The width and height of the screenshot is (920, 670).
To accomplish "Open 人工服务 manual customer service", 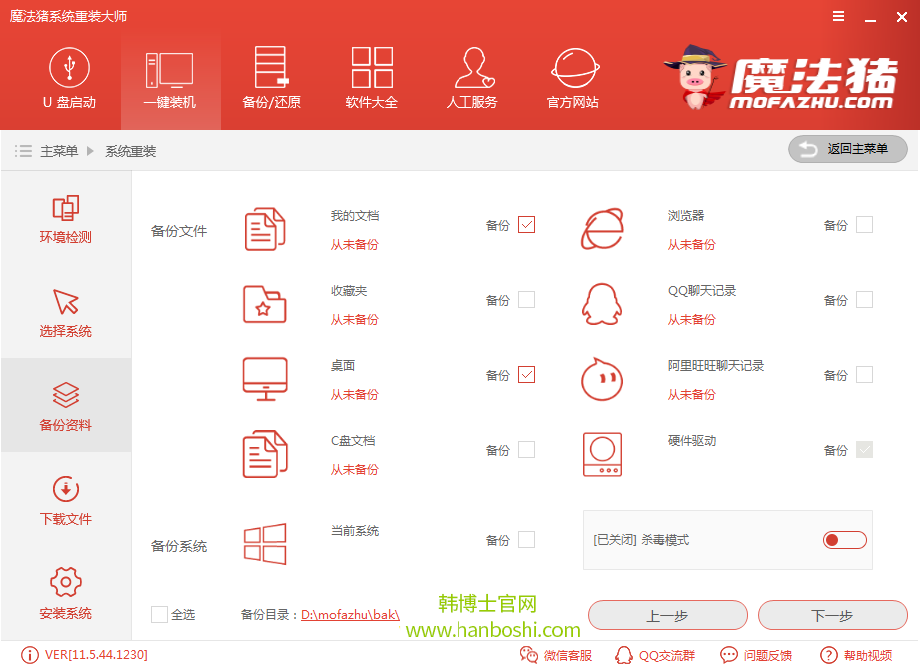I will 472,80.
